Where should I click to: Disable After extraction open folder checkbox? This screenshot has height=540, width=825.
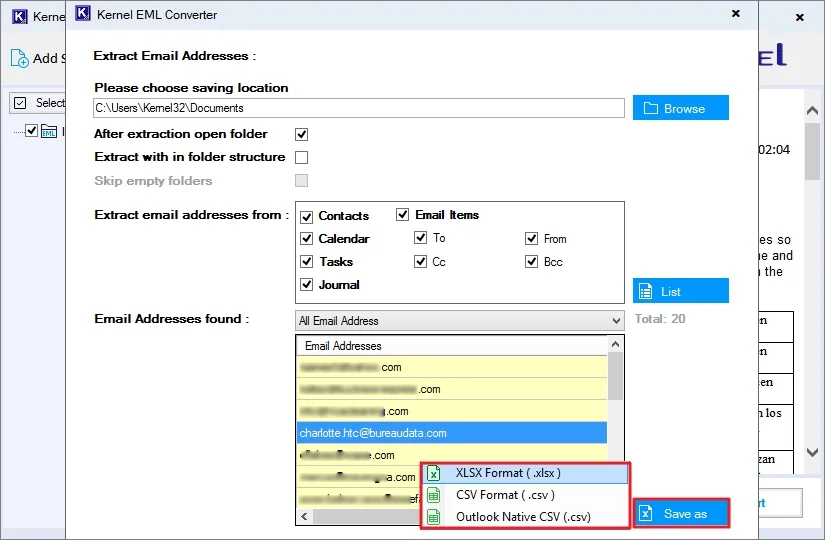click(x=301, y=134)
